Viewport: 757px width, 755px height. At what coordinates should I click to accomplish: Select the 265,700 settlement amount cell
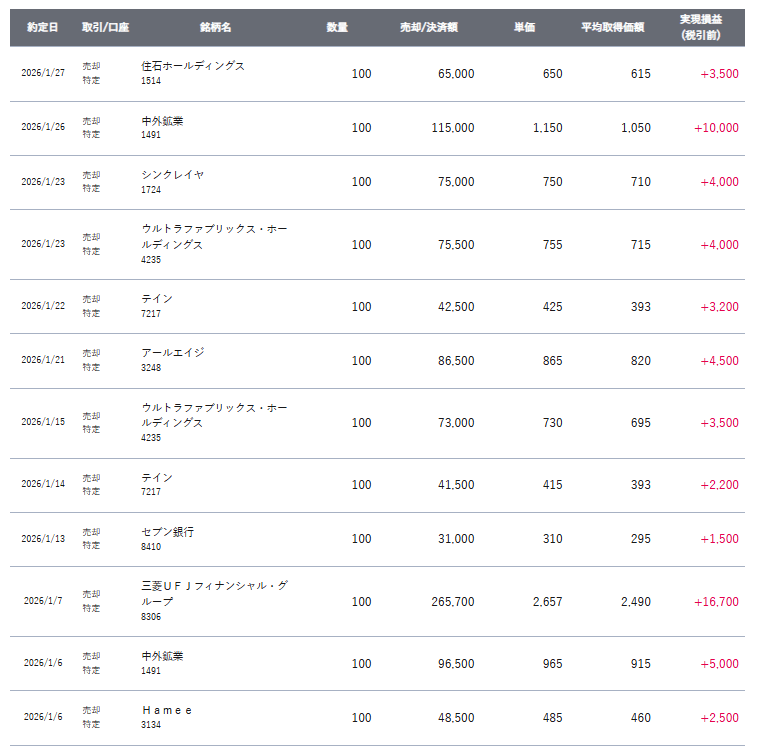[x=450, y=602]
